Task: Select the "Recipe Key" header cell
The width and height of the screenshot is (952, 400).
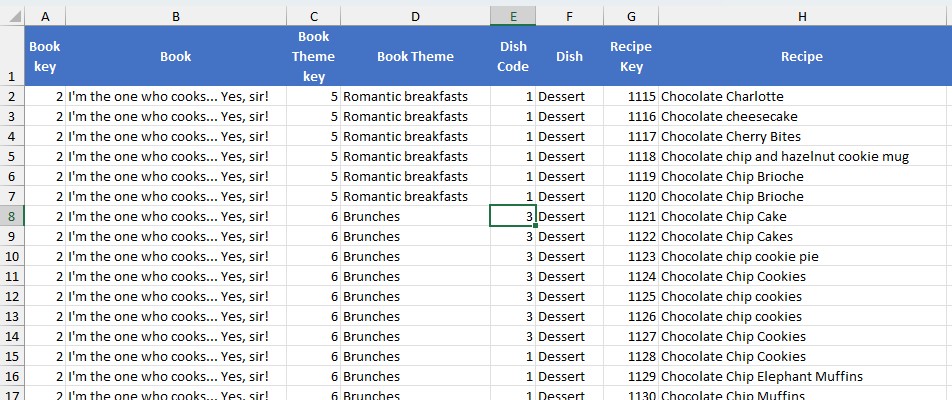Action: [631, 57]
